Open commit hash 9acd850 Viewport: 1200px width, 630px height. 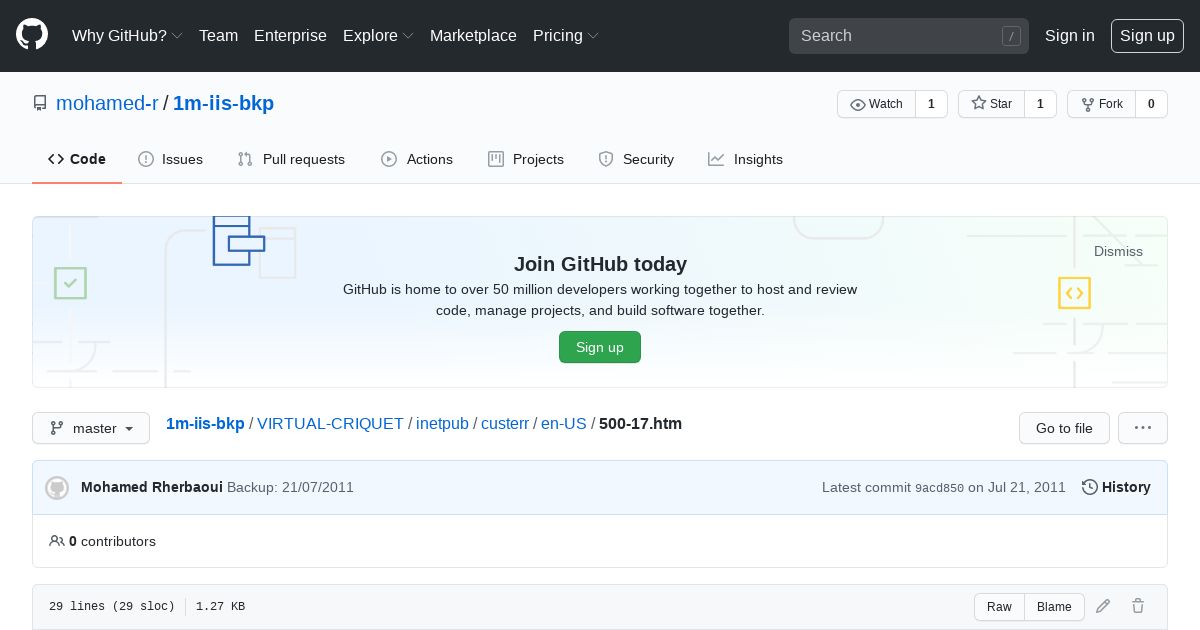(x=939, y=488)
